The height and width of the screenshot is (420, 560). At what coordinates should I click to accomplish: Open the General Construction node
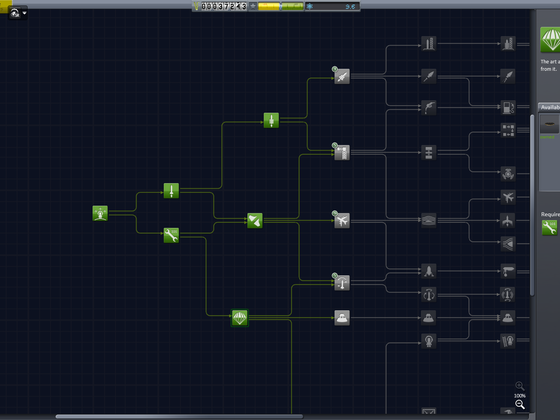click(342, 152)
